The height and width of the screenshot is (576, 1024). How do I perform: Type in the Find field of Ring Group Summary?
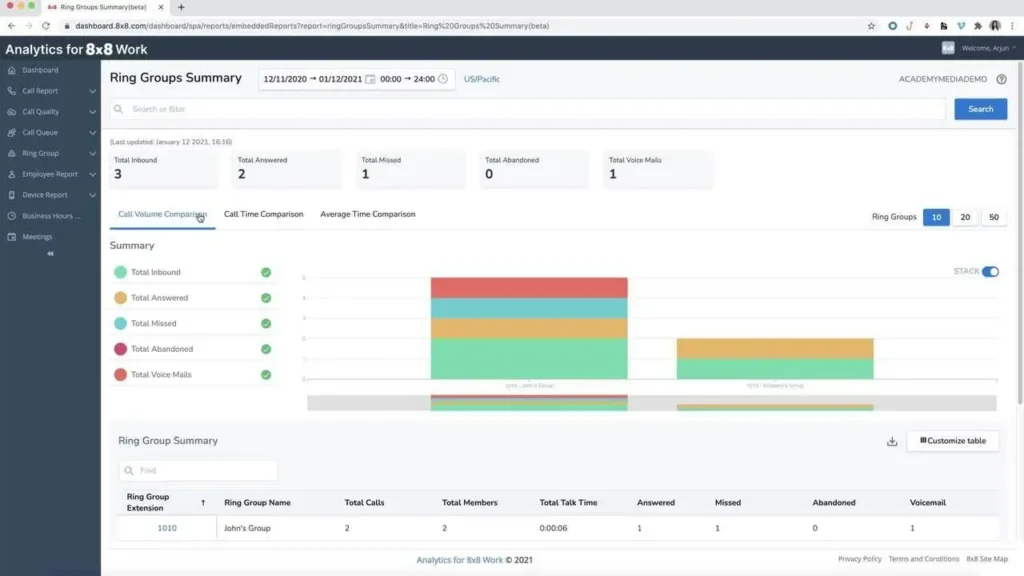coord(197,469)
